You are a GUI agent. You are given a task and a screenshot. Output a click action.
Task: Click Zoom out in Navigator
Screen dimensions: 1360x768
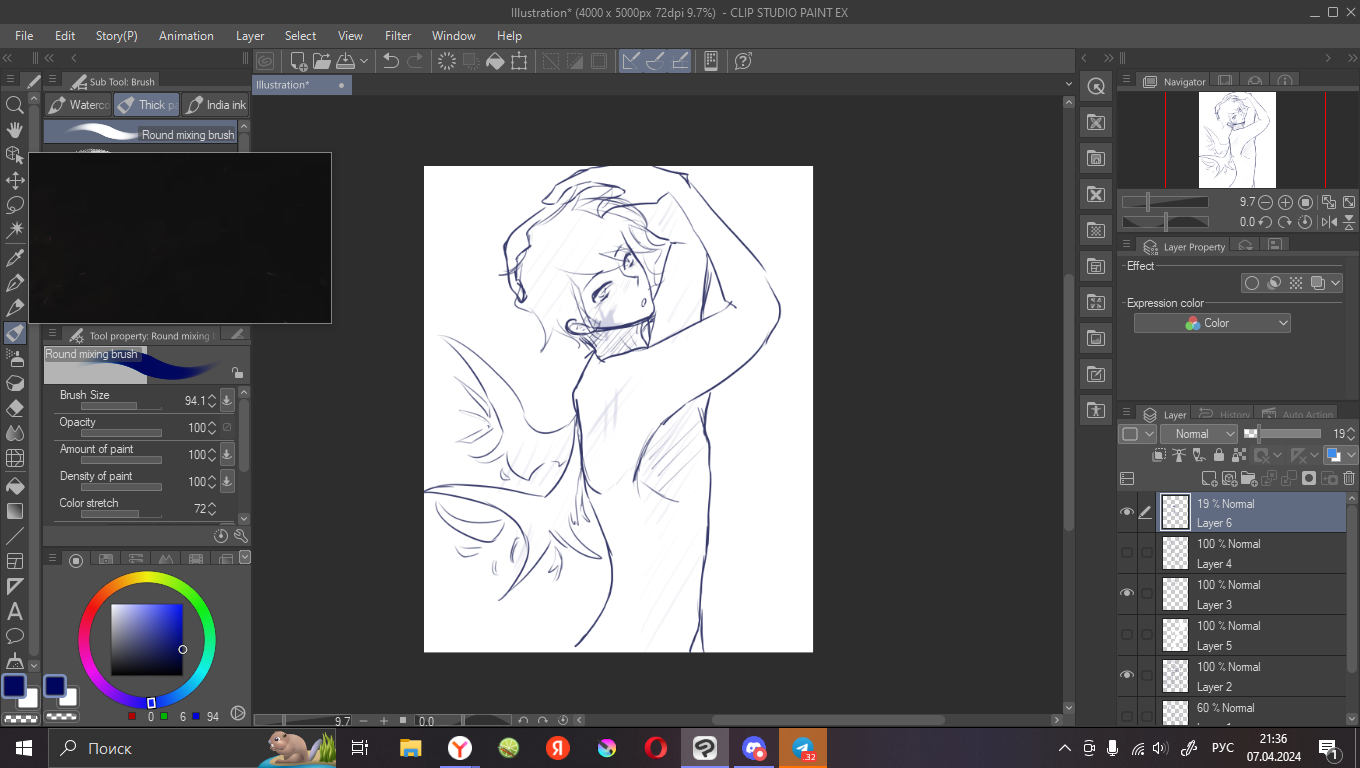click(x=1266, y=202)
